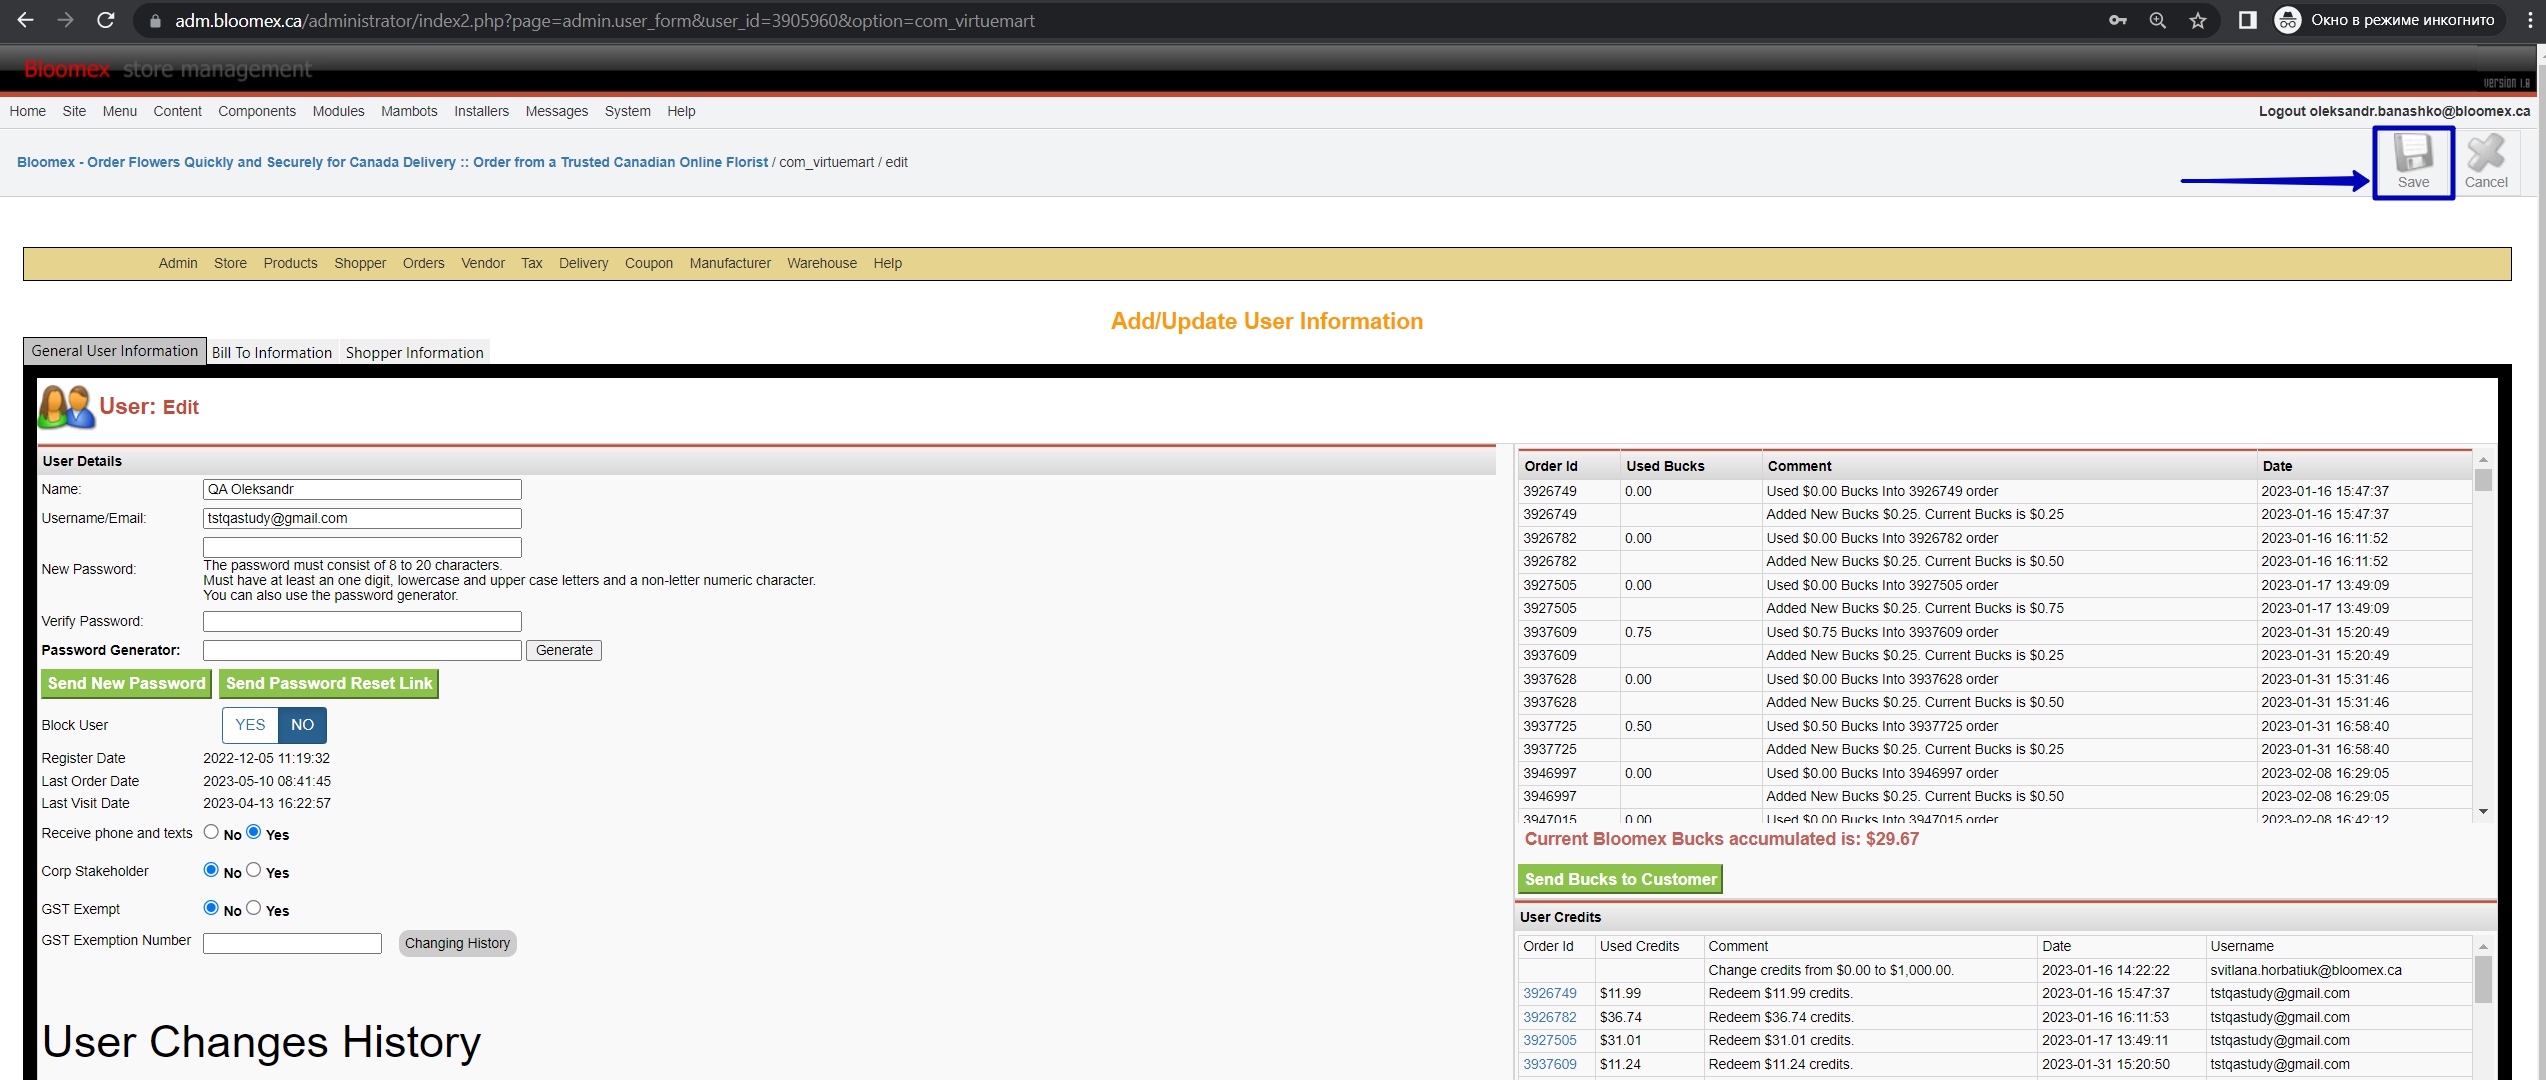Image resolution: width=2546 pixels, height=1080 pixels.
Task: Click the Save floppy disk icon
Action: (x=2413, y=154)
